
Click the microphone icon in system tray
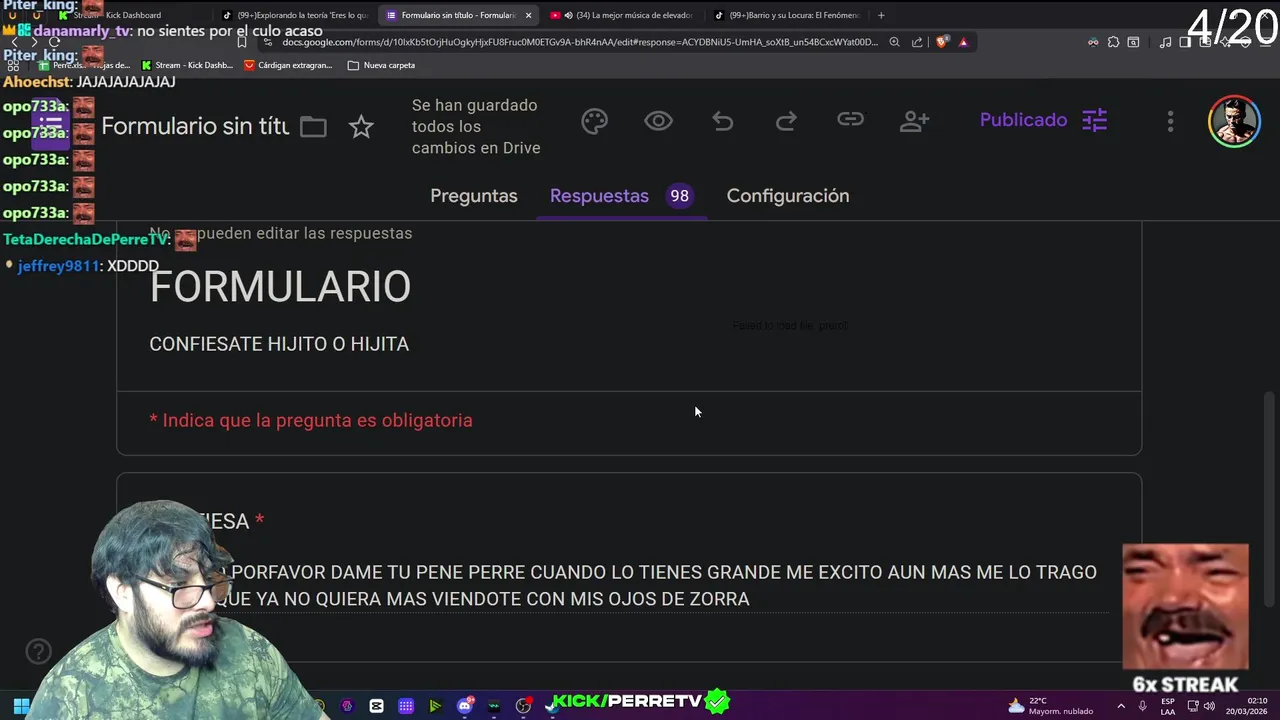[1142, 706]
